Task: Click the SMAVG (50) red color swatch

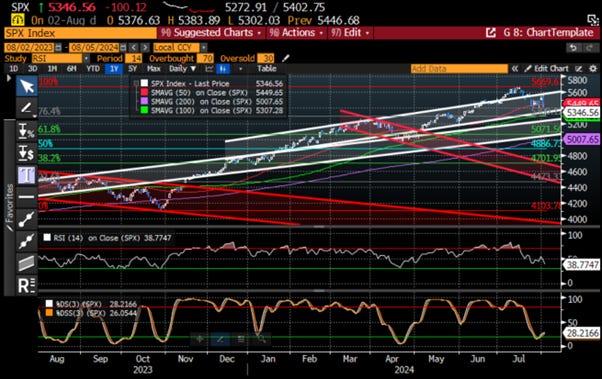Action: point(144,93)
